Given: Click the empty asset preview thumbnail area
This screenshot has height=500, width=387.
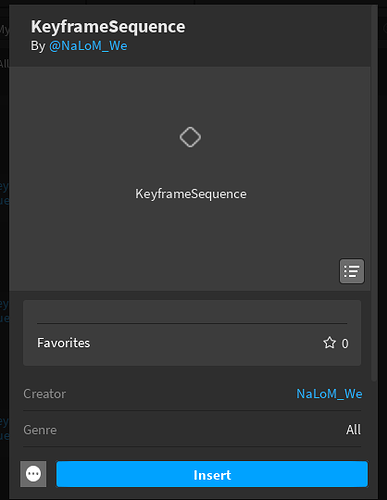Looking at the screenshot, I should pos(190,179).
